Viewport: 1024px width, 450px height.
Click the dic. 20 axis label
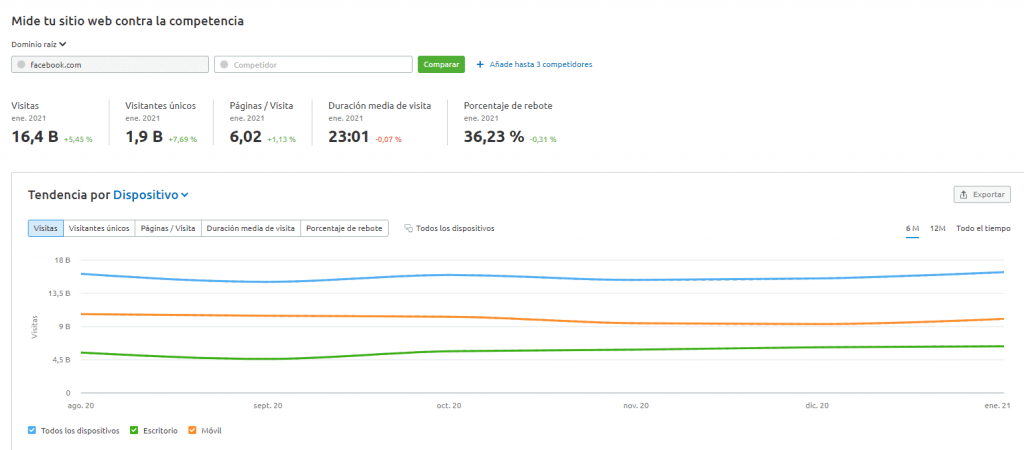pyautogui.click(x=817, y=406)
